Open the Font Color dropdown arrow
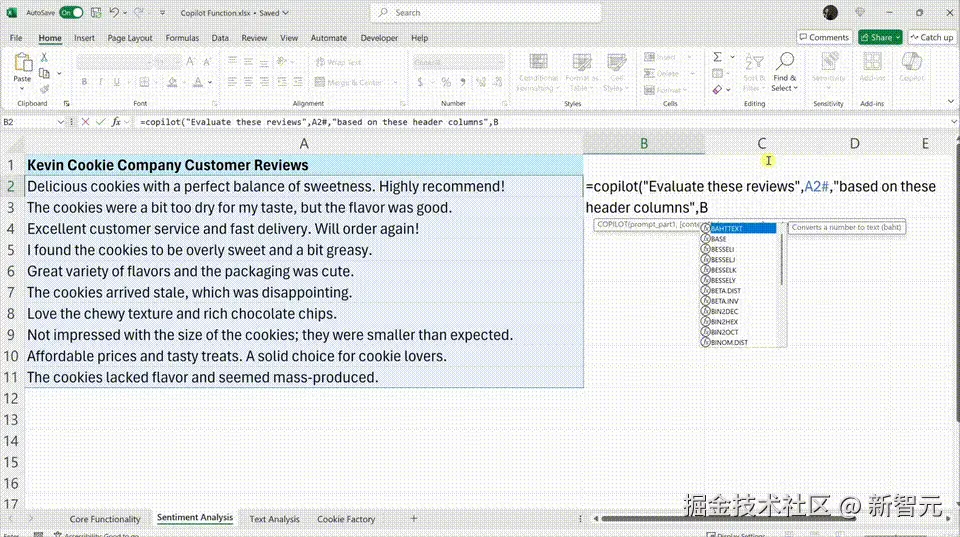The width and height of the screenshot is (960, 537). tap(209, 82)
